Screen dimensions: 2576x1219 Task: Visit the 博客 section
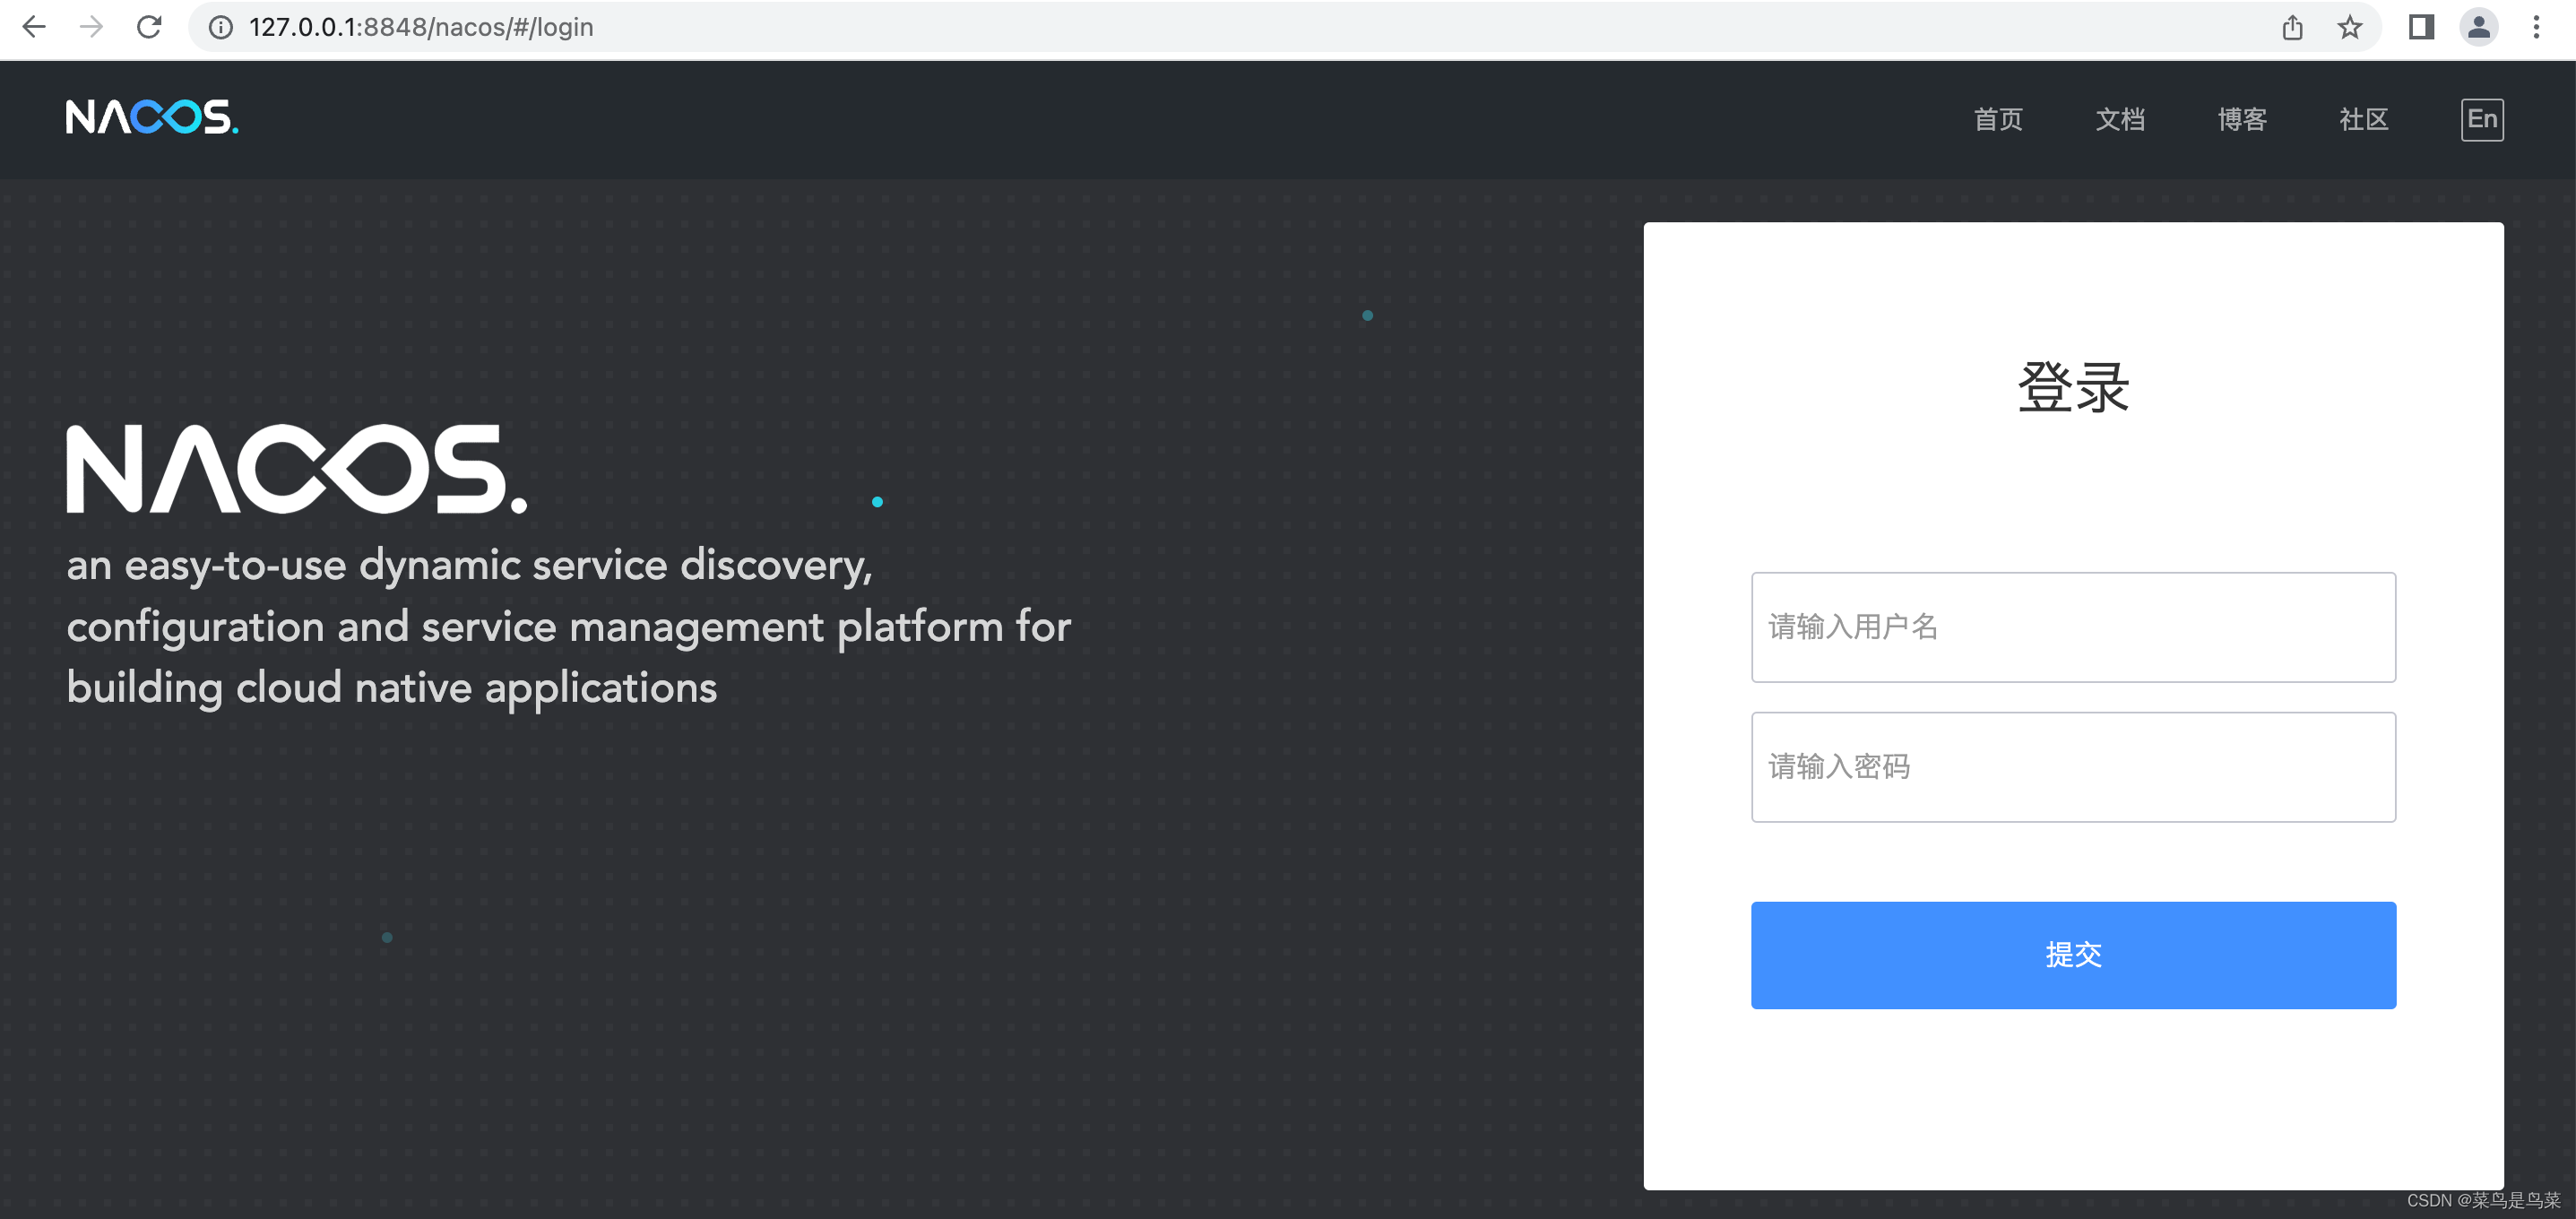pos(2242,119)
